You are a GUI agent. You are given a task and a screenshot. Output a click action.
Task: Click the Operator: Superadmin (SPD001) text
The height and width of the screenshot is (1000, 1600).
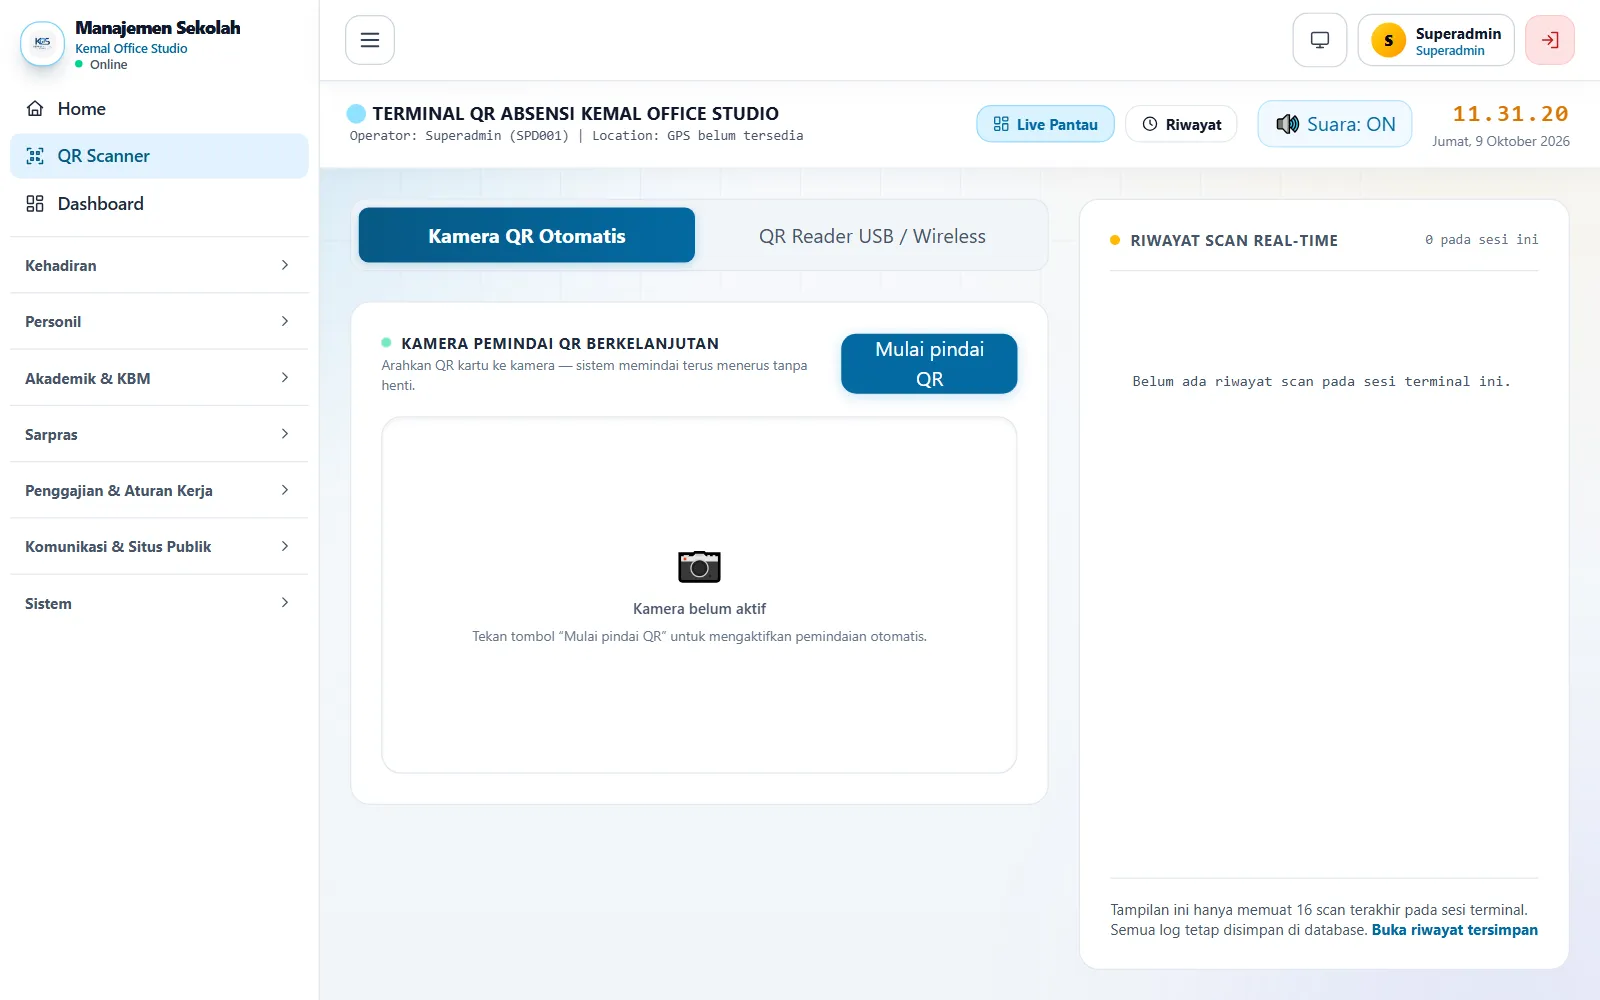point(459,136)
